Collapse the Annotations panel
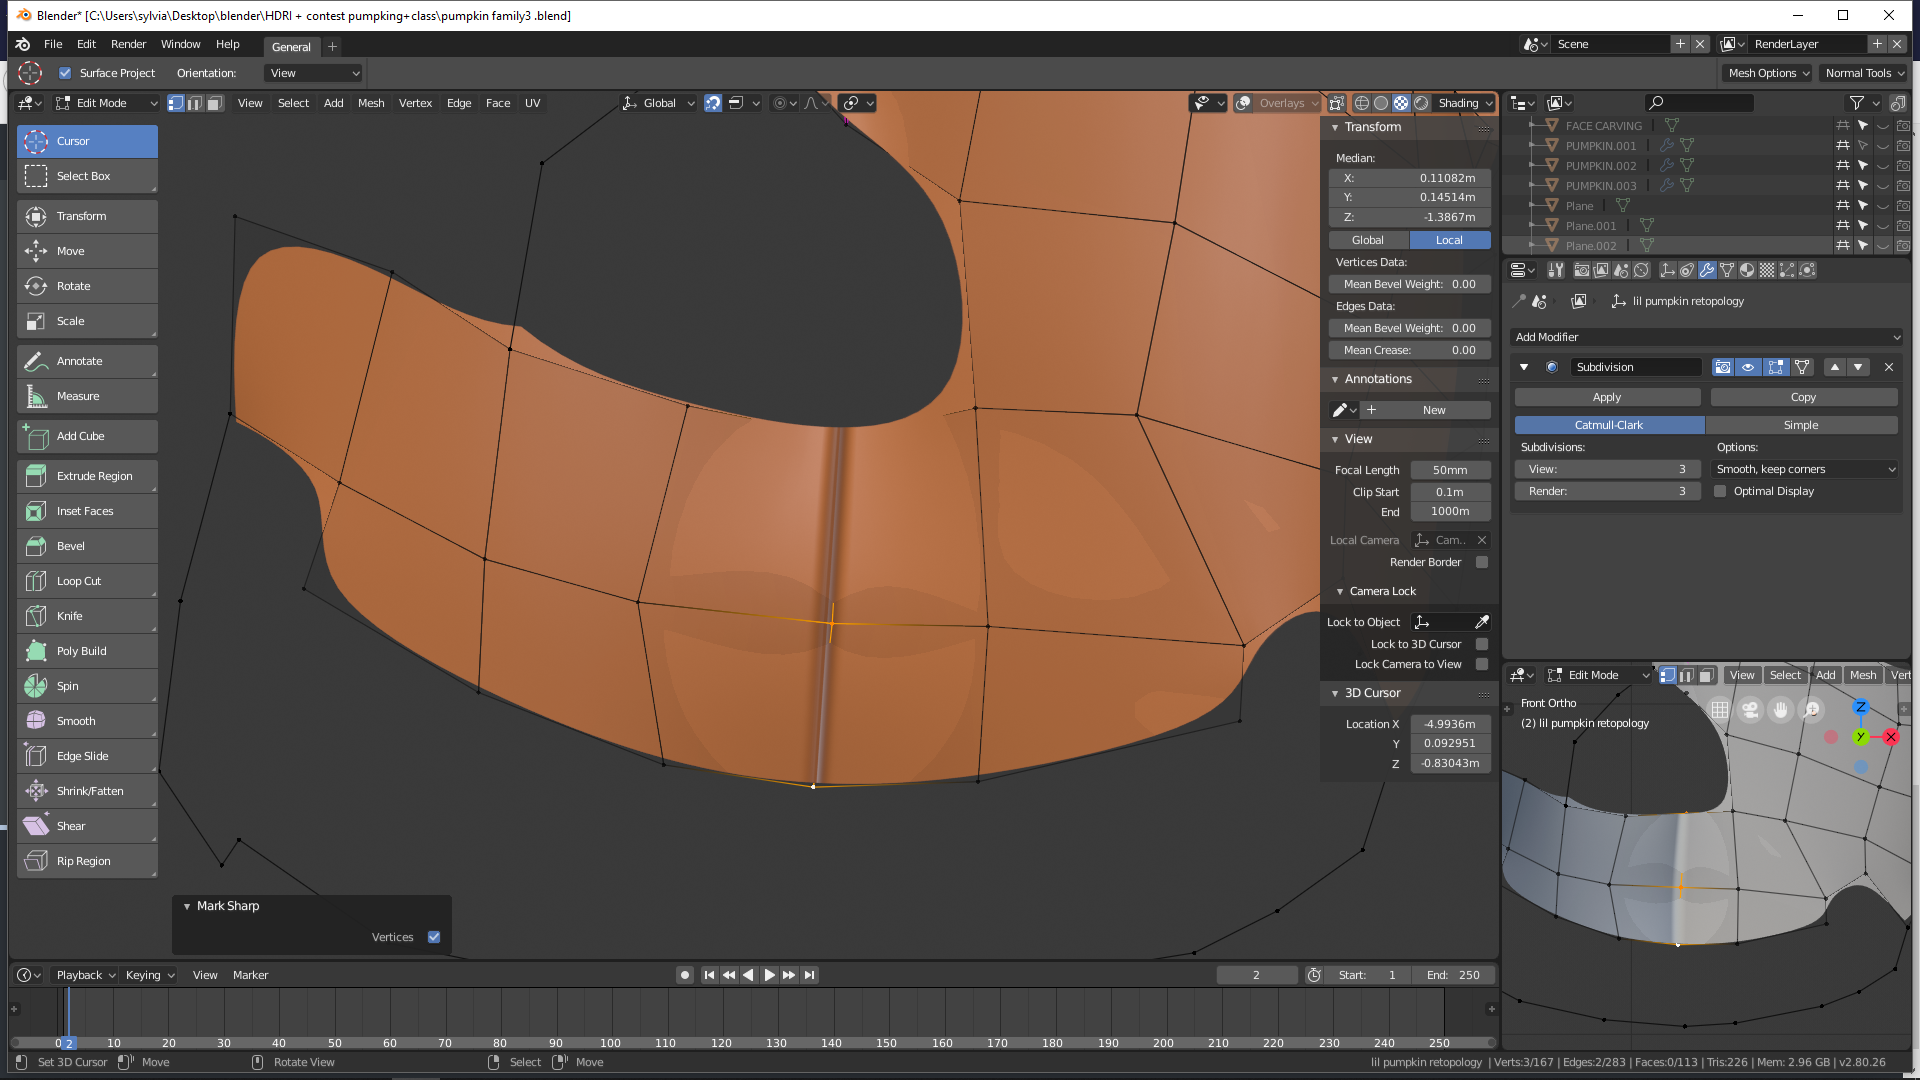 pyautogui.click(x=1377, y=379)
